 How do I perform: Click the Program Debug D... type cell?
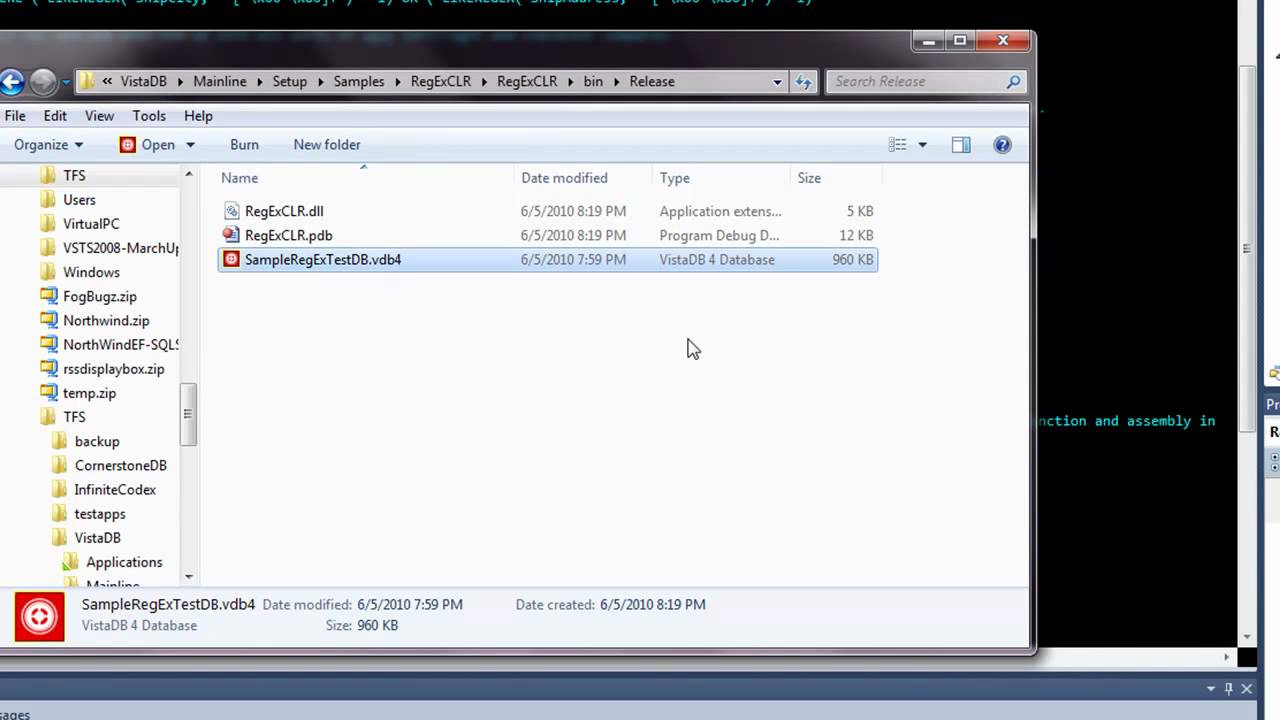click(x=719, y=235)
